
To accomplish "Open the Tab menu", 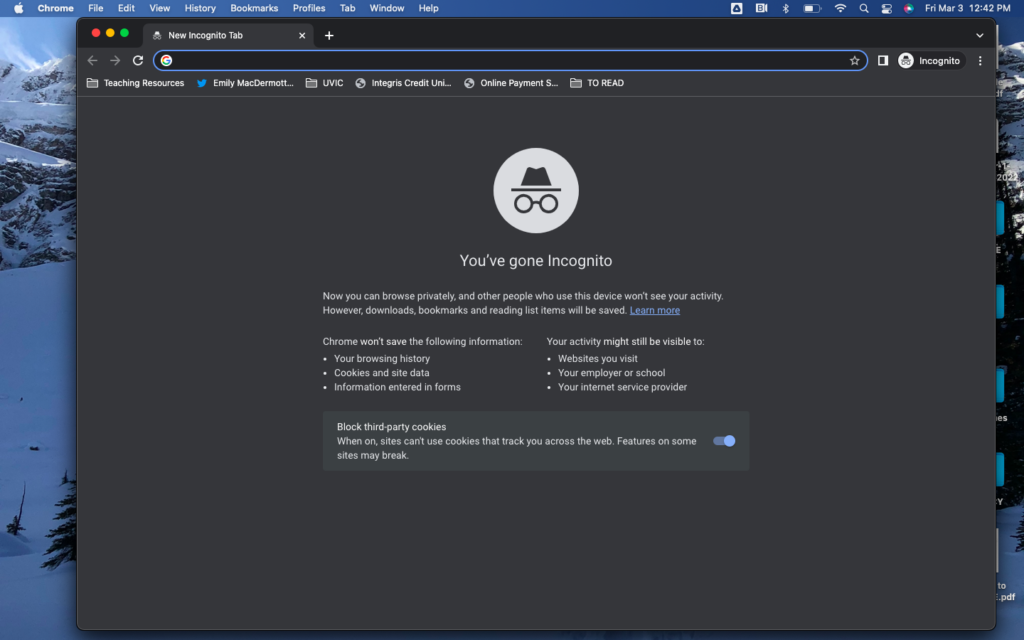I will [x=347, y=8].
